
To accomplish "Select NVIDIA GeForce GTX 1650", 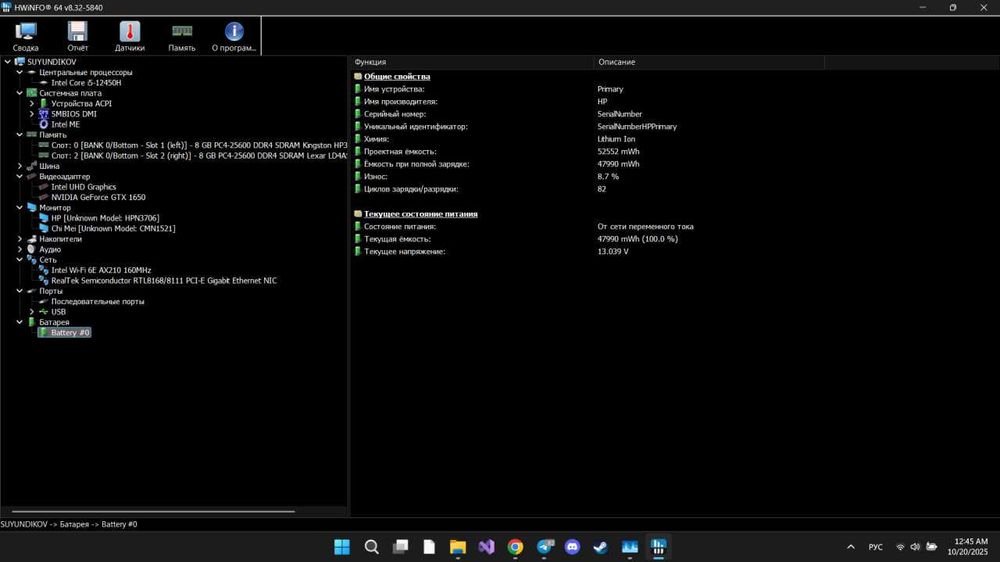I will [98, 197].
